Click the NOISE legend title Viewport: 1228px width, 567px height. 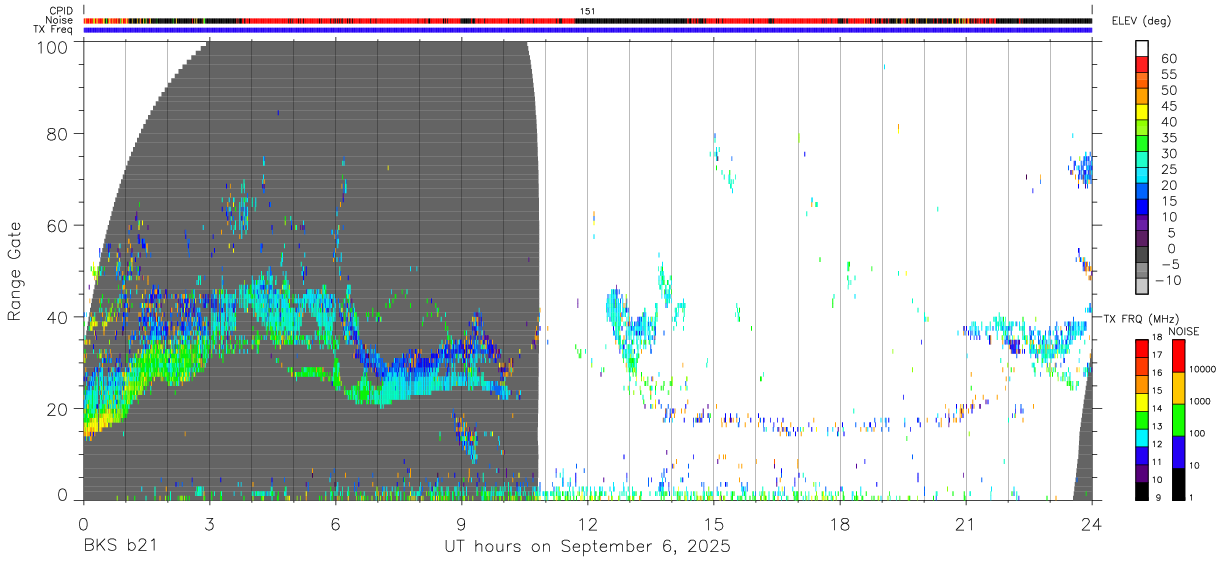(1186, 331)
